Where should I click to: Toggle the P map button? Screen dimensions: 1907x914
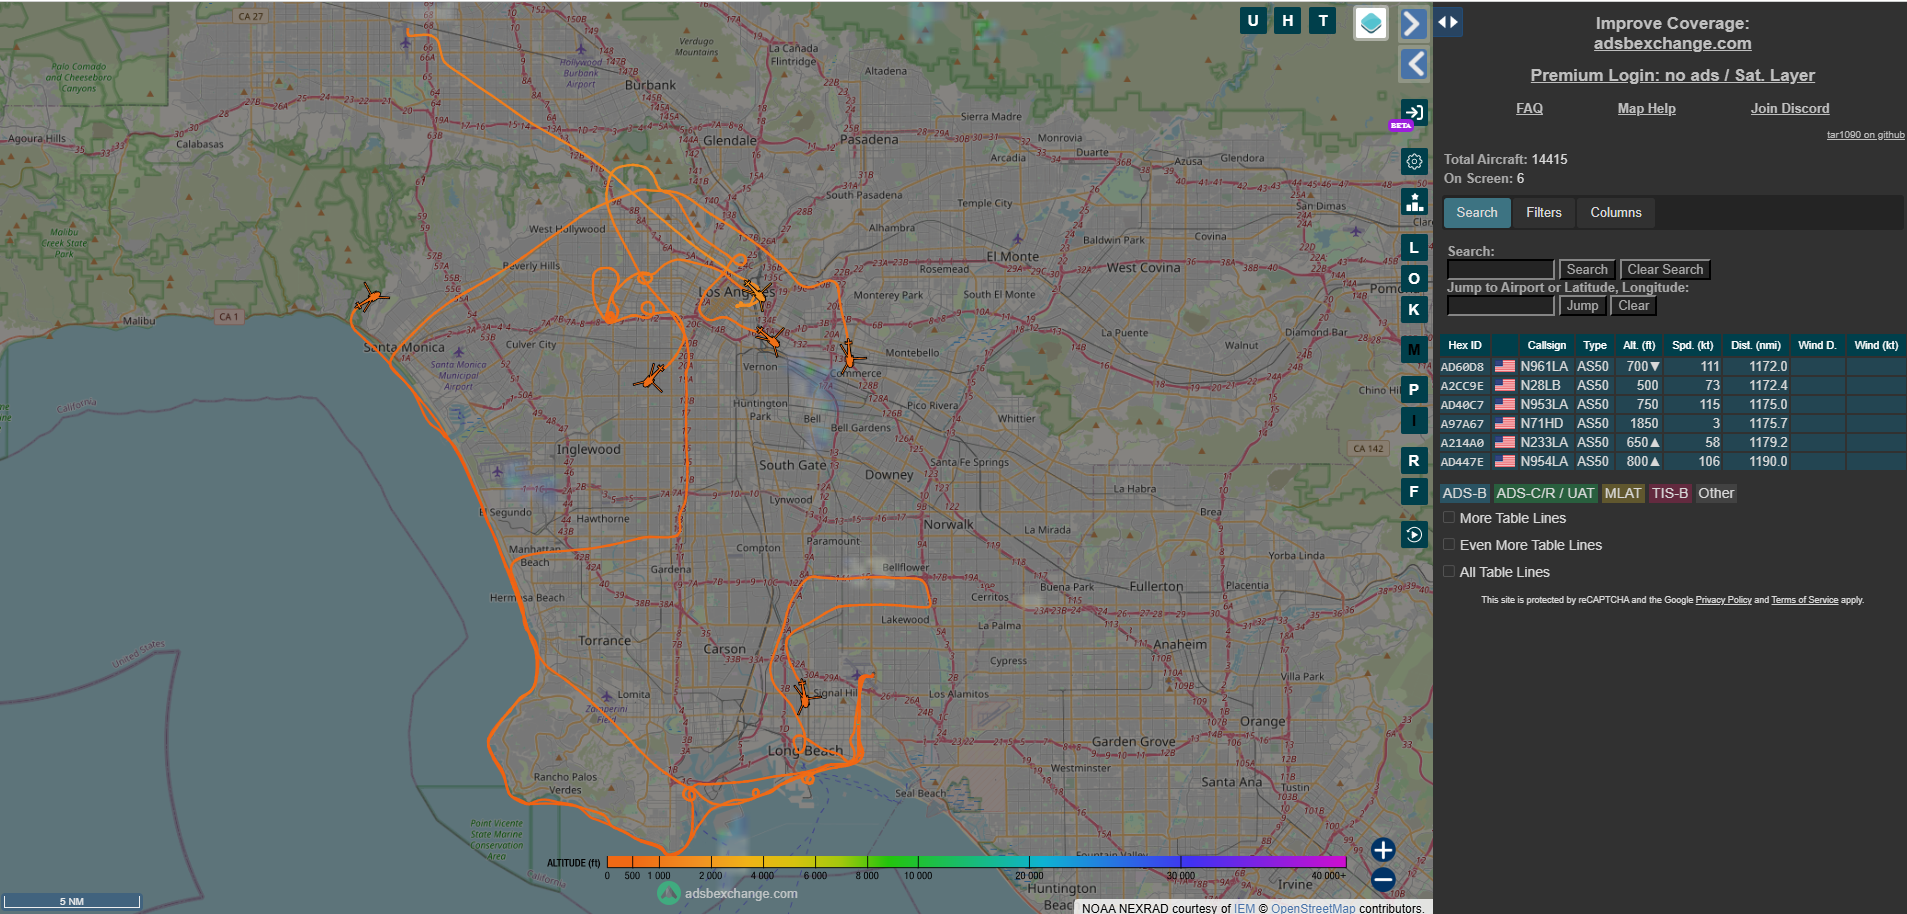point(1414,390)
